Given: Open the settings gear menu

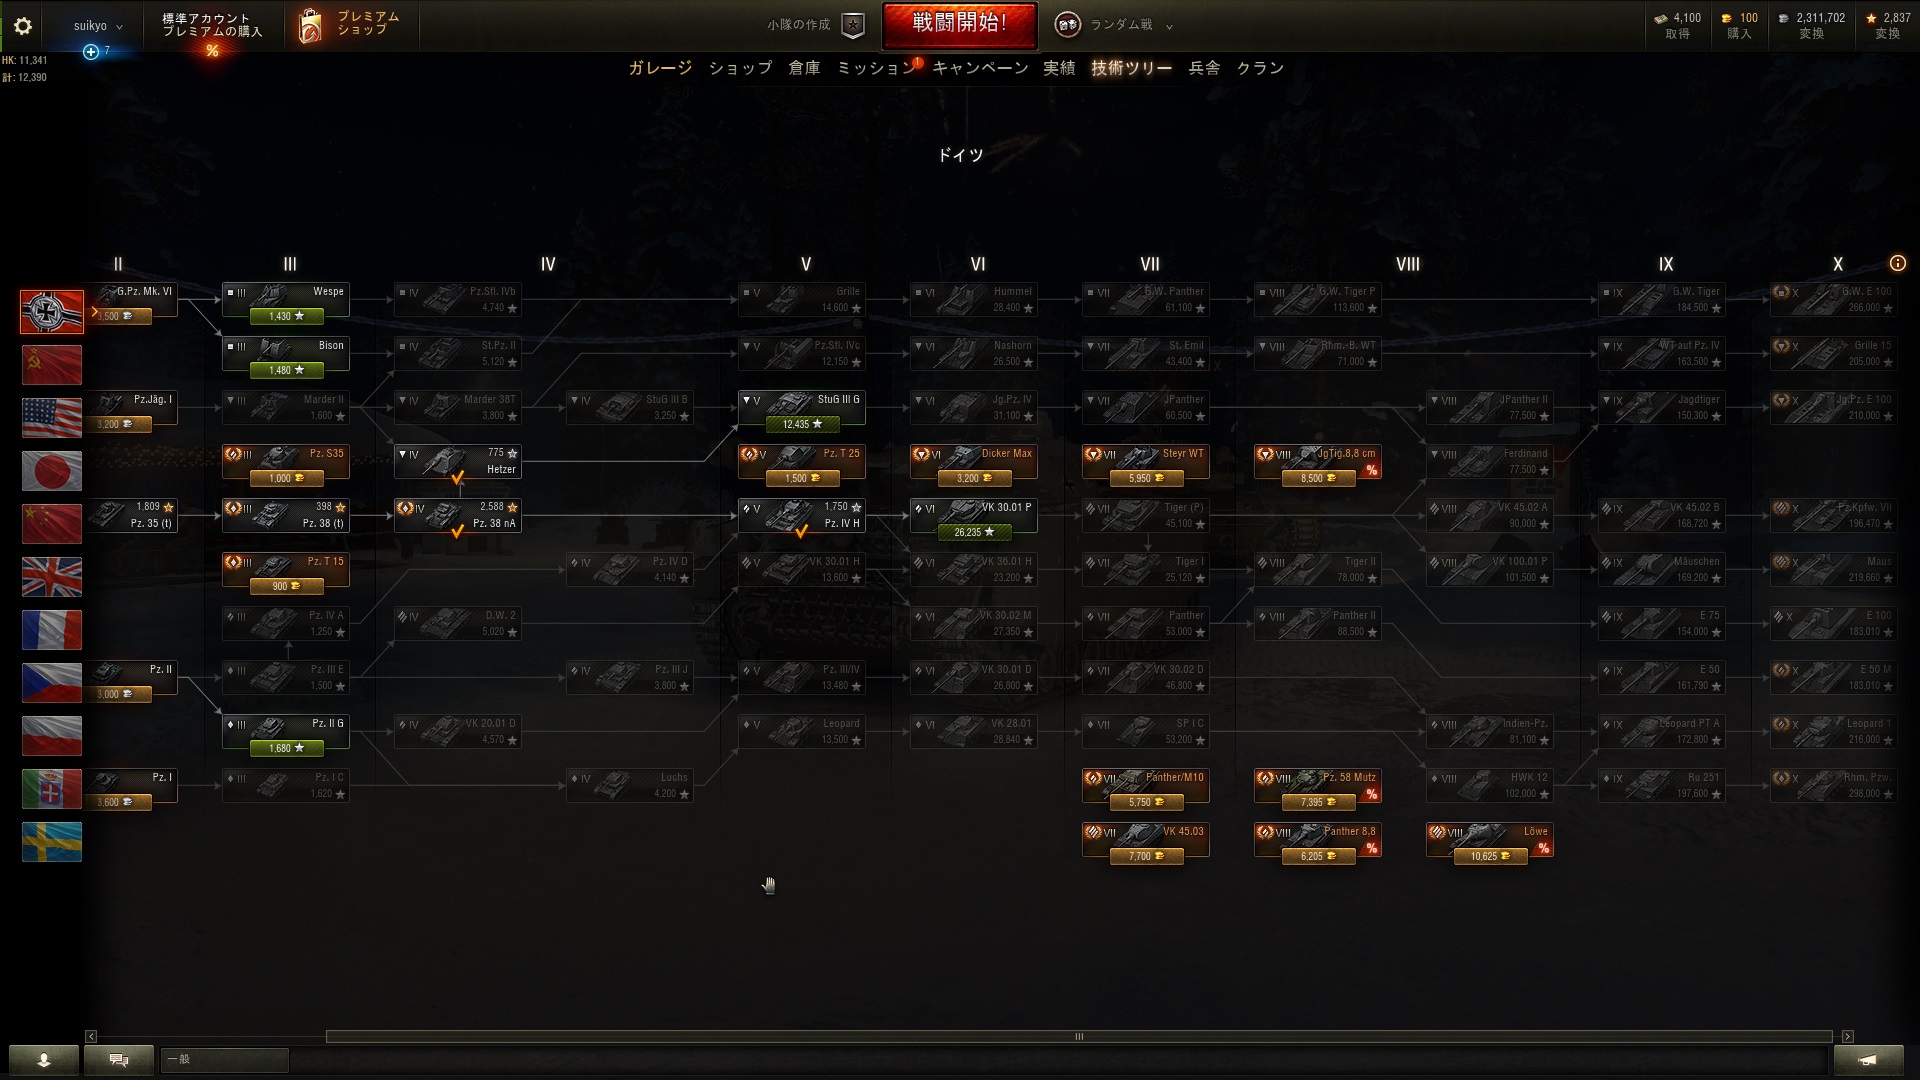Looking at the screenshot, I should click(x=22, y=27).
